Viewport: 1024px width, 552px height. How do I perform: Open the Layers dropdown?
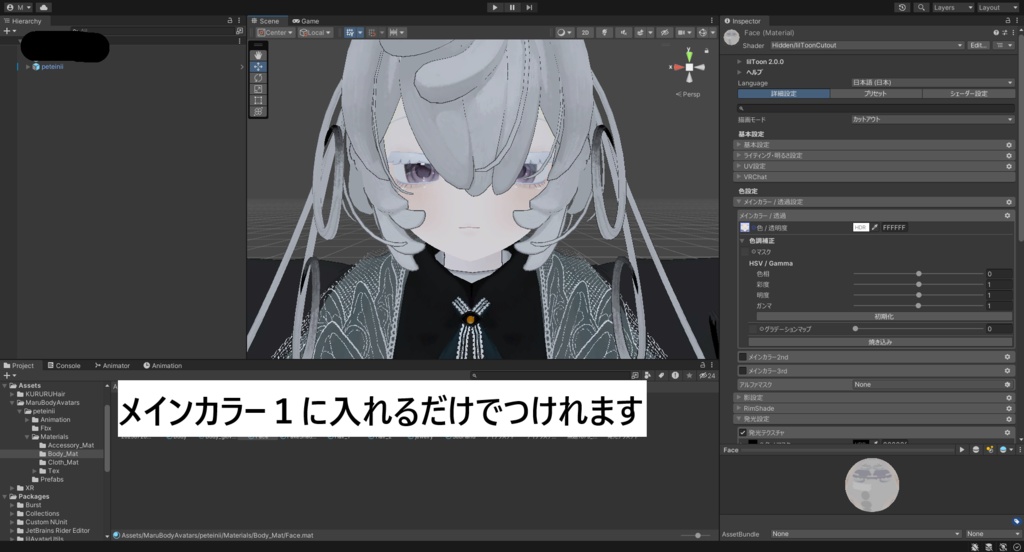pos(953,7)
